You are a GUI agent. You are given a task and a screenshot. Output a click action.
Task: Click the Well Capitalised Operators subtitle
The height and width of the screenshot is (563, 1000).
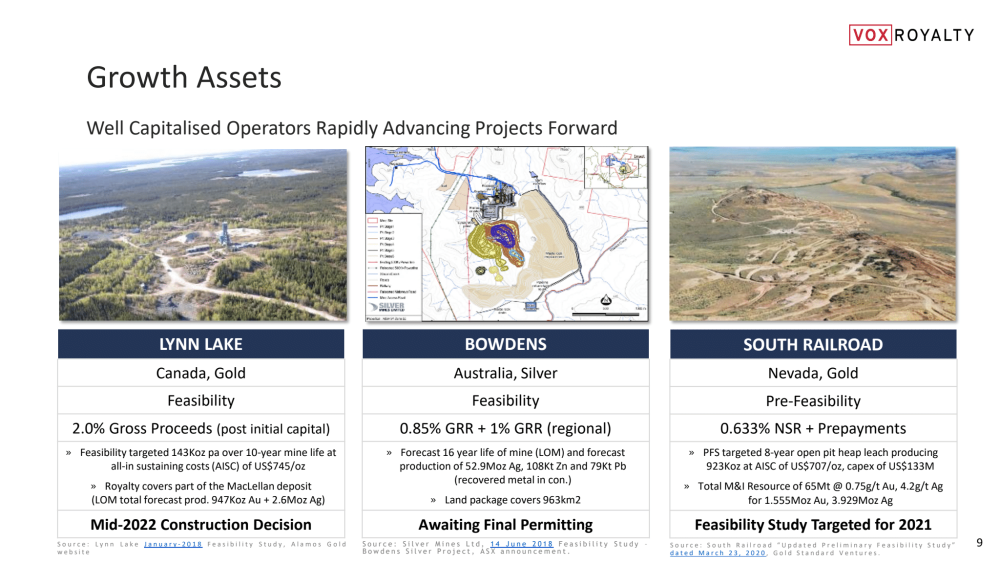click(x=352, y=128)
